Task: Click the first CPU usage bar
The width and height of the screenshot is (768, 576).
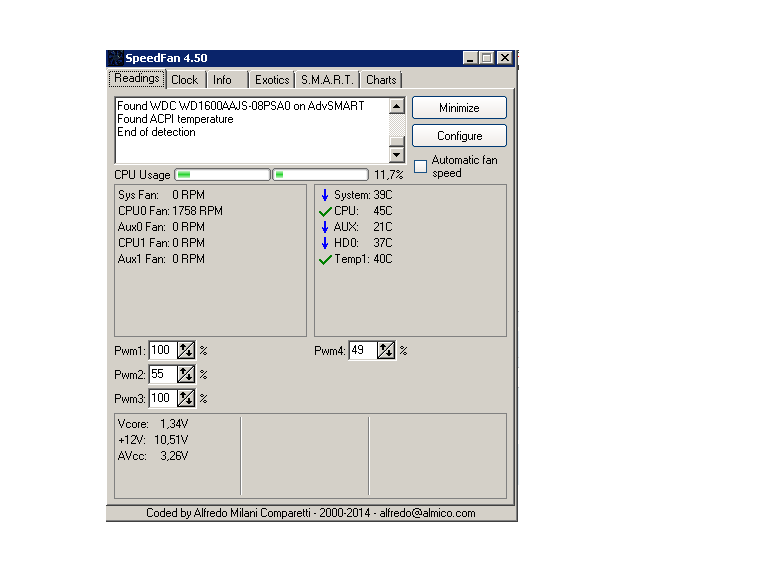Action: tap(222, 174)
